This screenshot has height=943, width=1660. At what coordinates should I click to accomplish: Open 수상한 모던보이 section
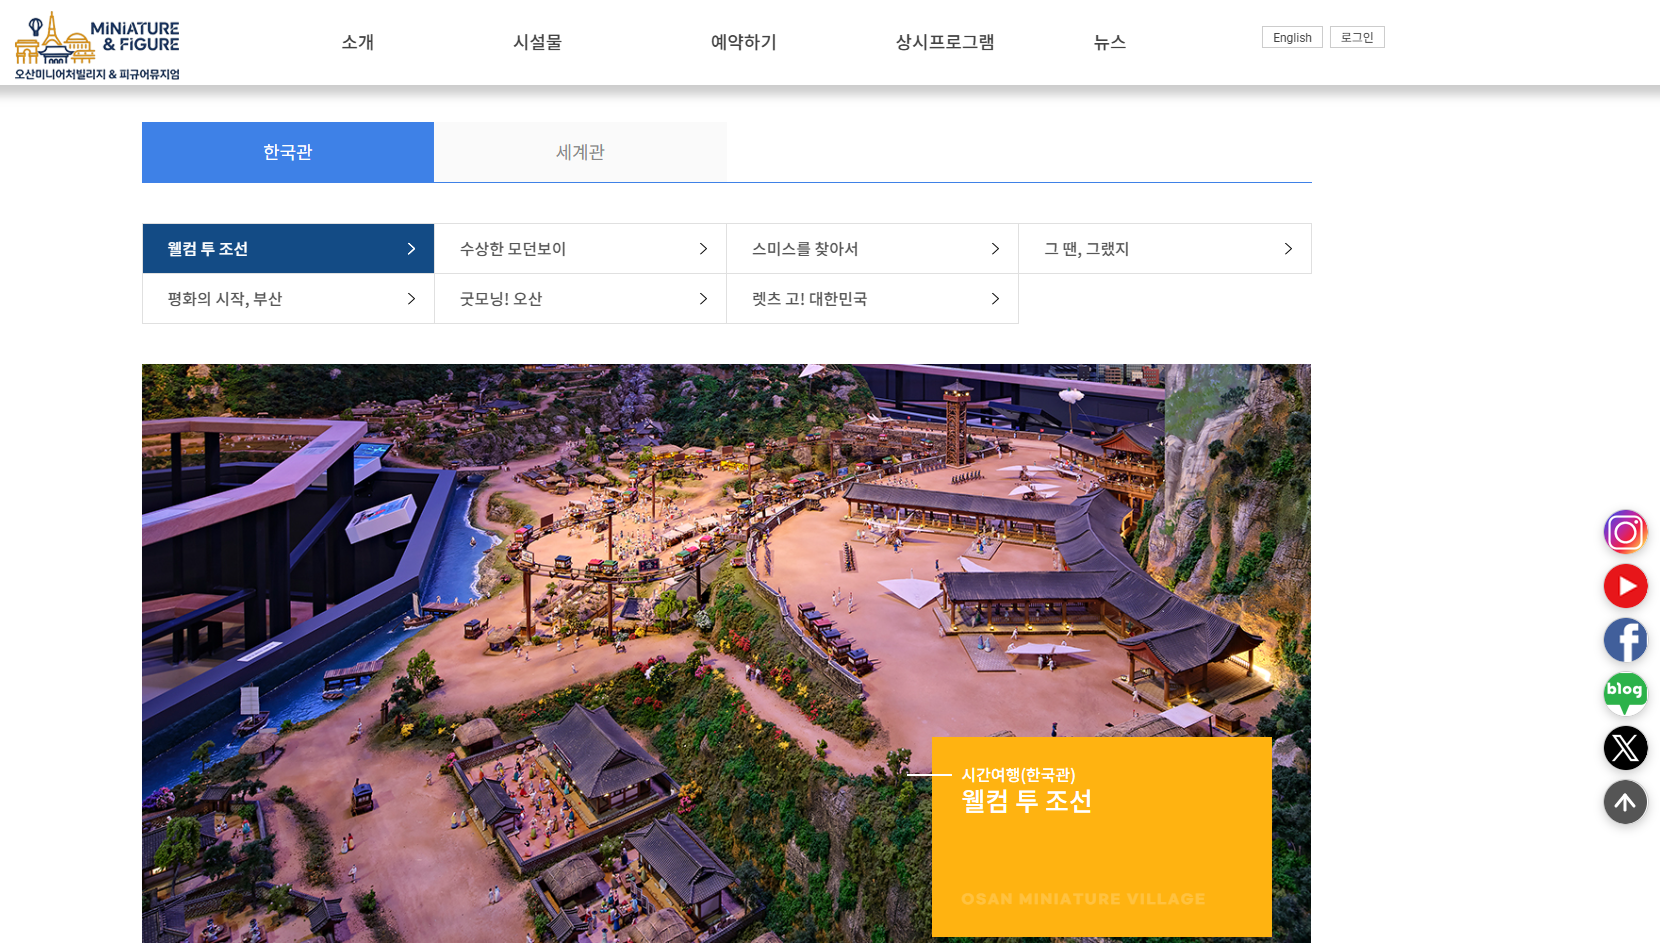(x=580, y=249)
